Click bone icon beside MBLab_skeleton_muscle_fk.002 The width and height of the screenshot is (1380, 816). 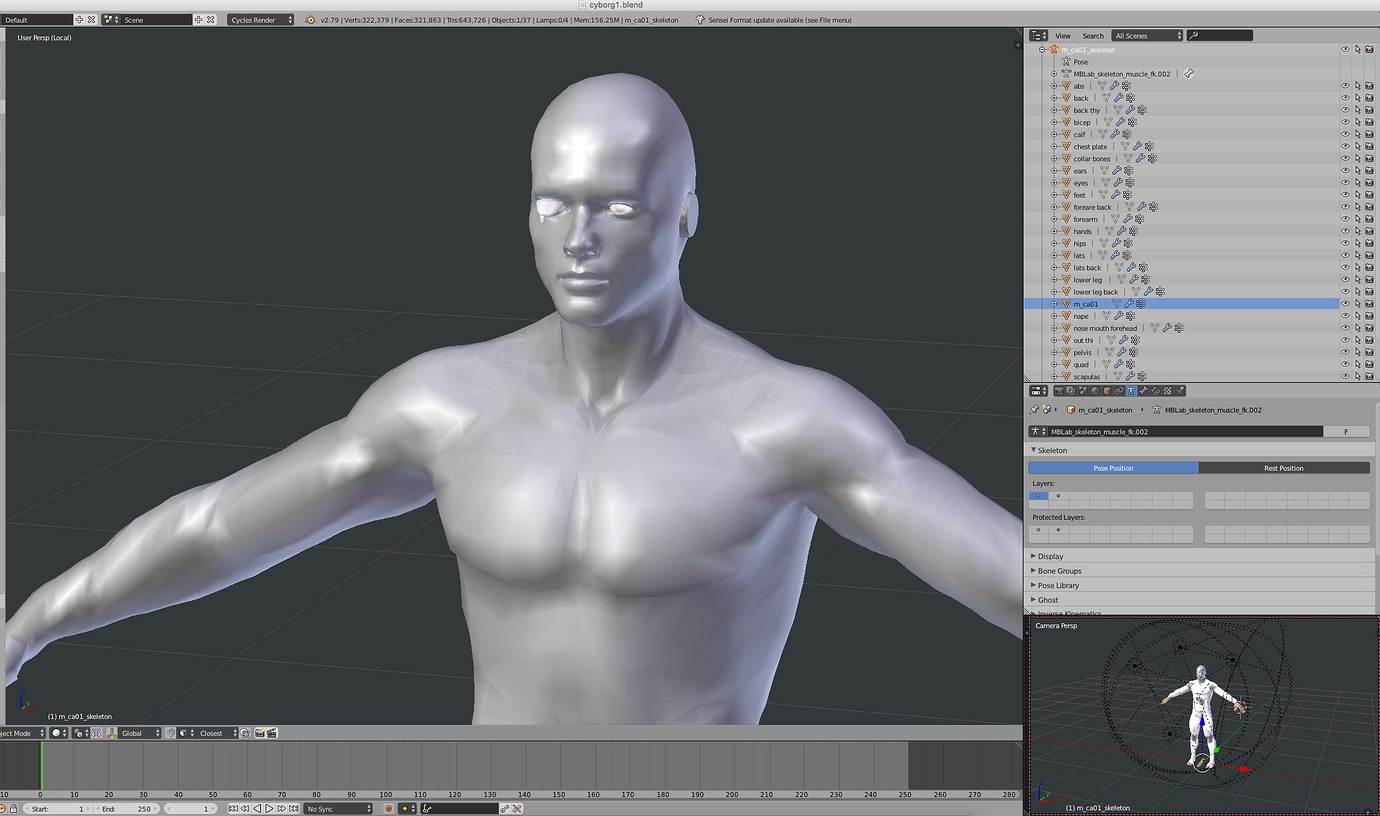[x=1189, y=74]
